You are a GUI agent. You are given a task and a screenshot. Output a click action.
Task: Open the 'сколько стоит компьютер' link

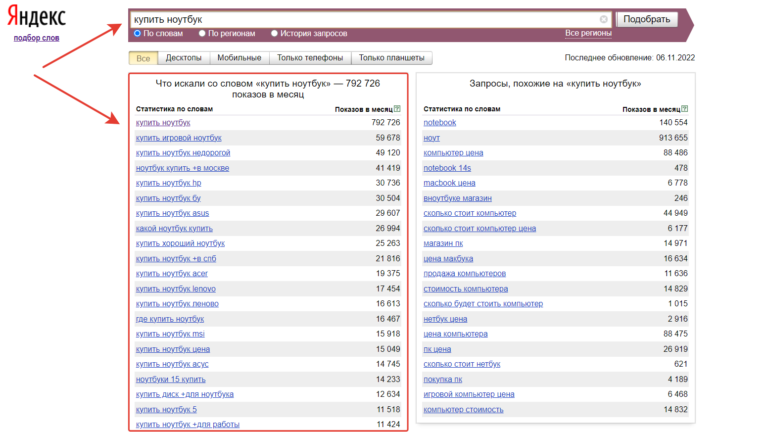[470, 213]
